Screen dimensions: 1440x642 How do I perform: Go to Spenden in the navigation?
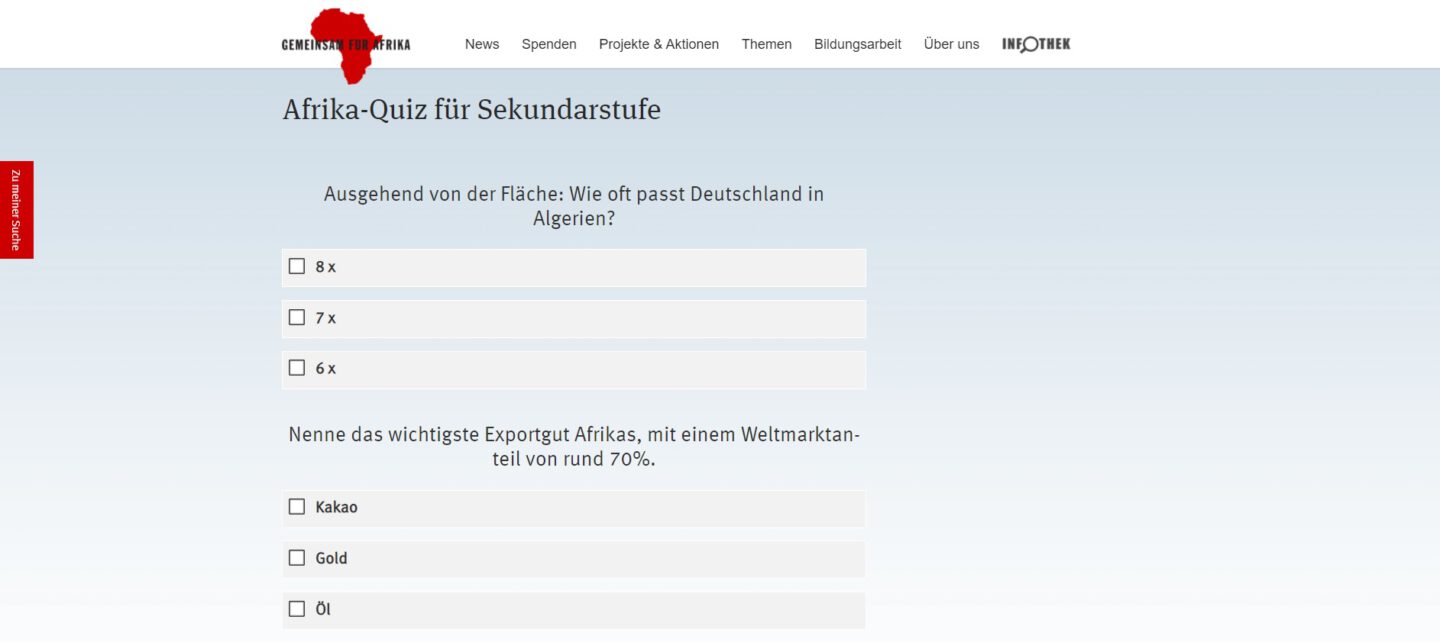tap(549, 44)
